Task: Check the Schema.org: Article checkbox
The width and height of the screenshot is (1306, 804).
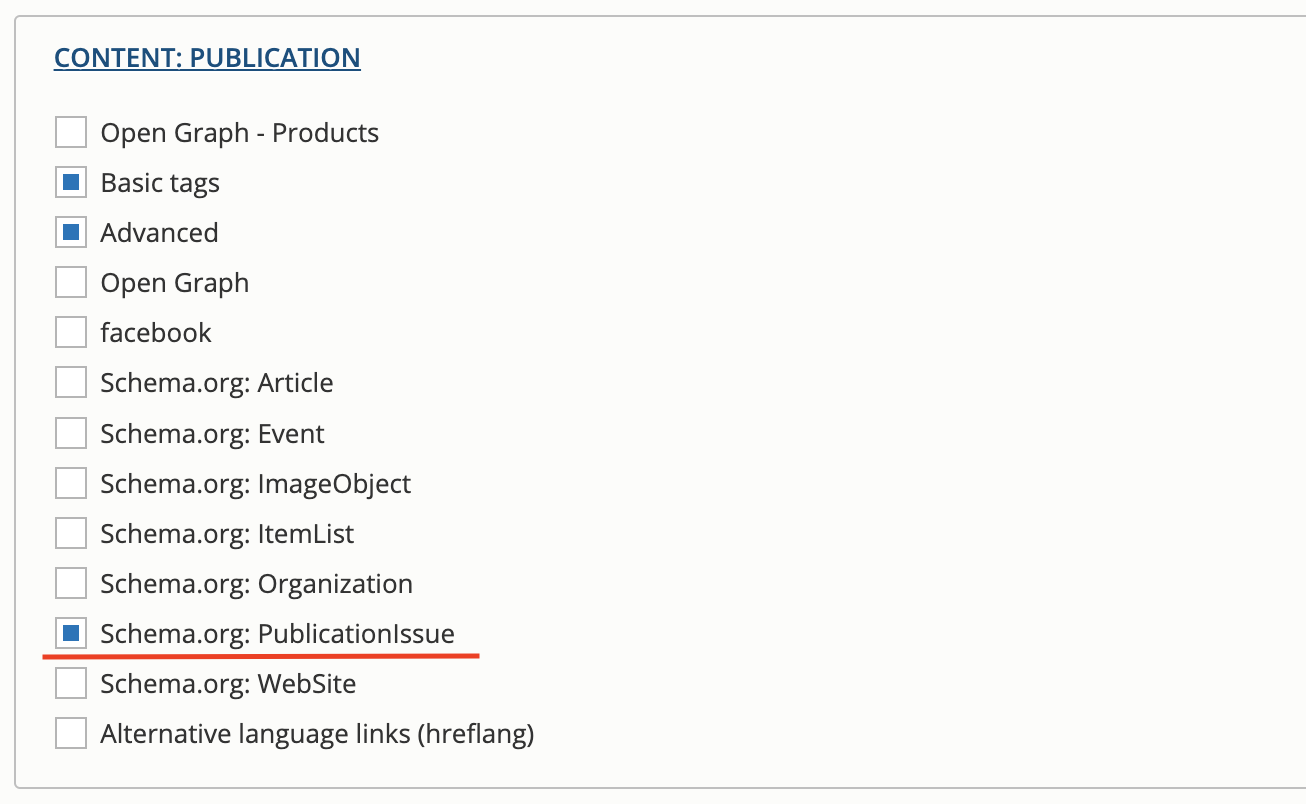Action: click(70, 382)
